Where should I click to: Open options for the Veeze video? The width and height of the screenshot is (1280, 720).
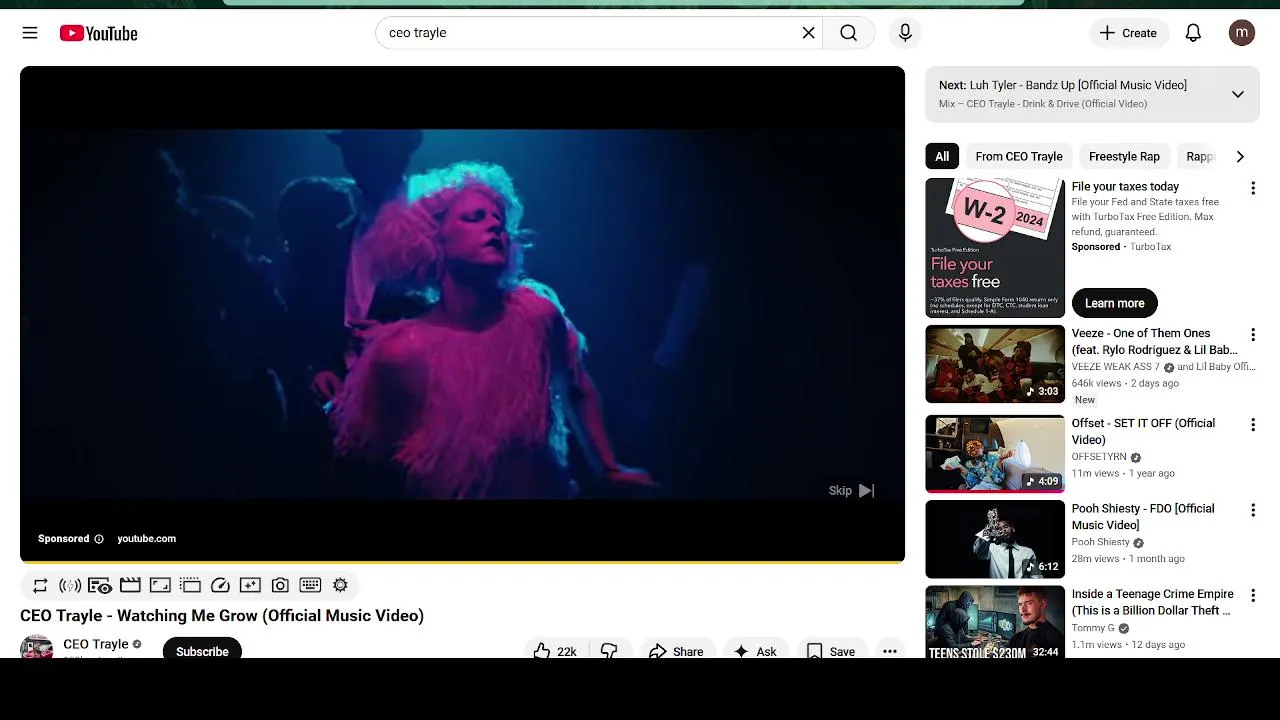pyautogui.click(x=1252, y=335)
